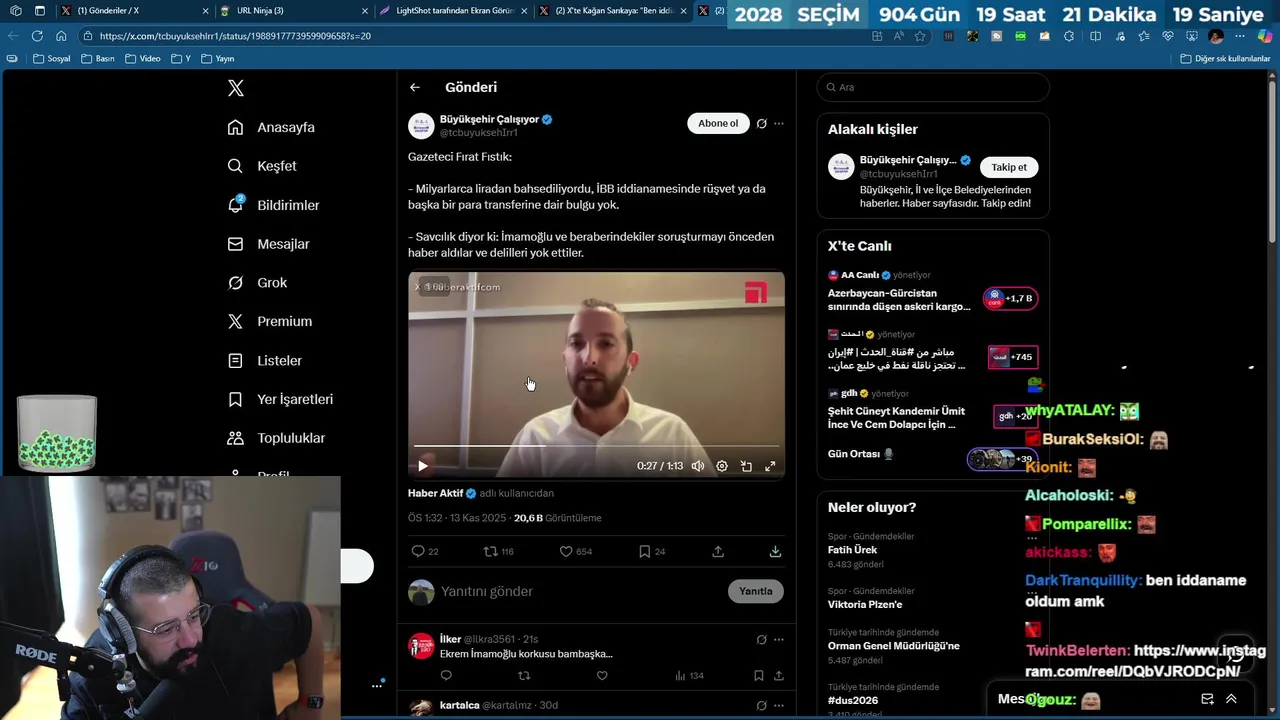The height and width of the screenshot is (720, 1280).
Task: Open Grok from sidebar
Action: coord(258,283)
